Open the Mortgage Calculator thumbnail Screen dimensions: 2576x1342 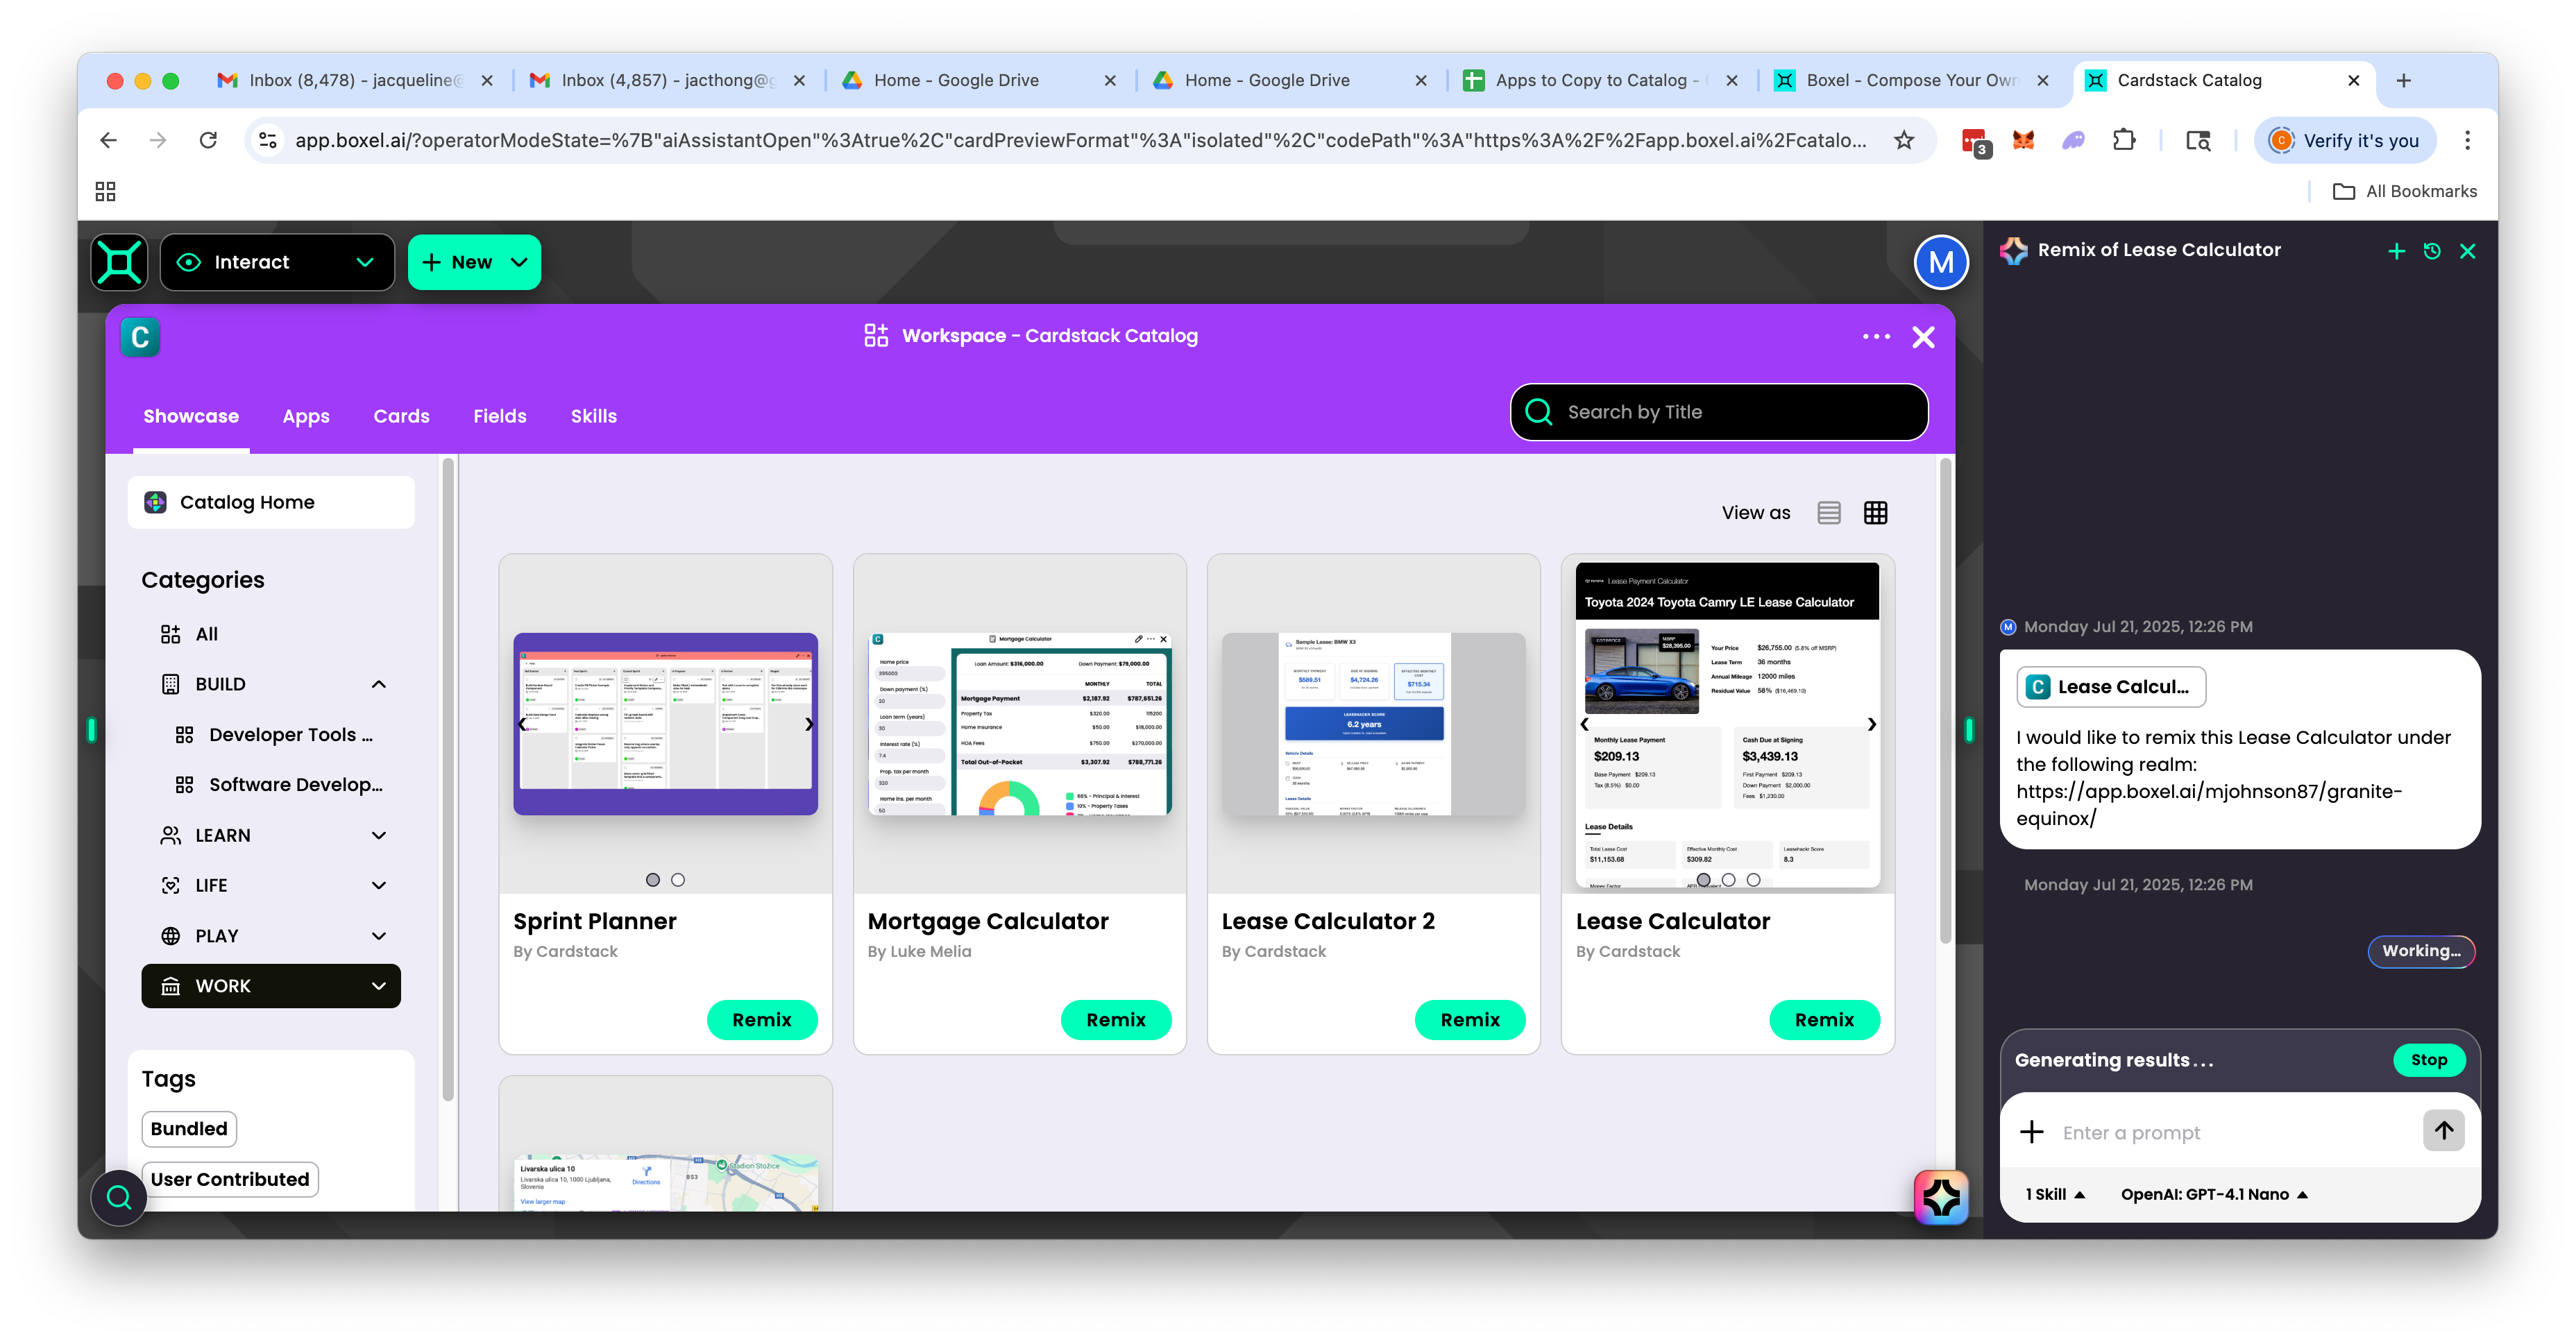[1020, 723]
